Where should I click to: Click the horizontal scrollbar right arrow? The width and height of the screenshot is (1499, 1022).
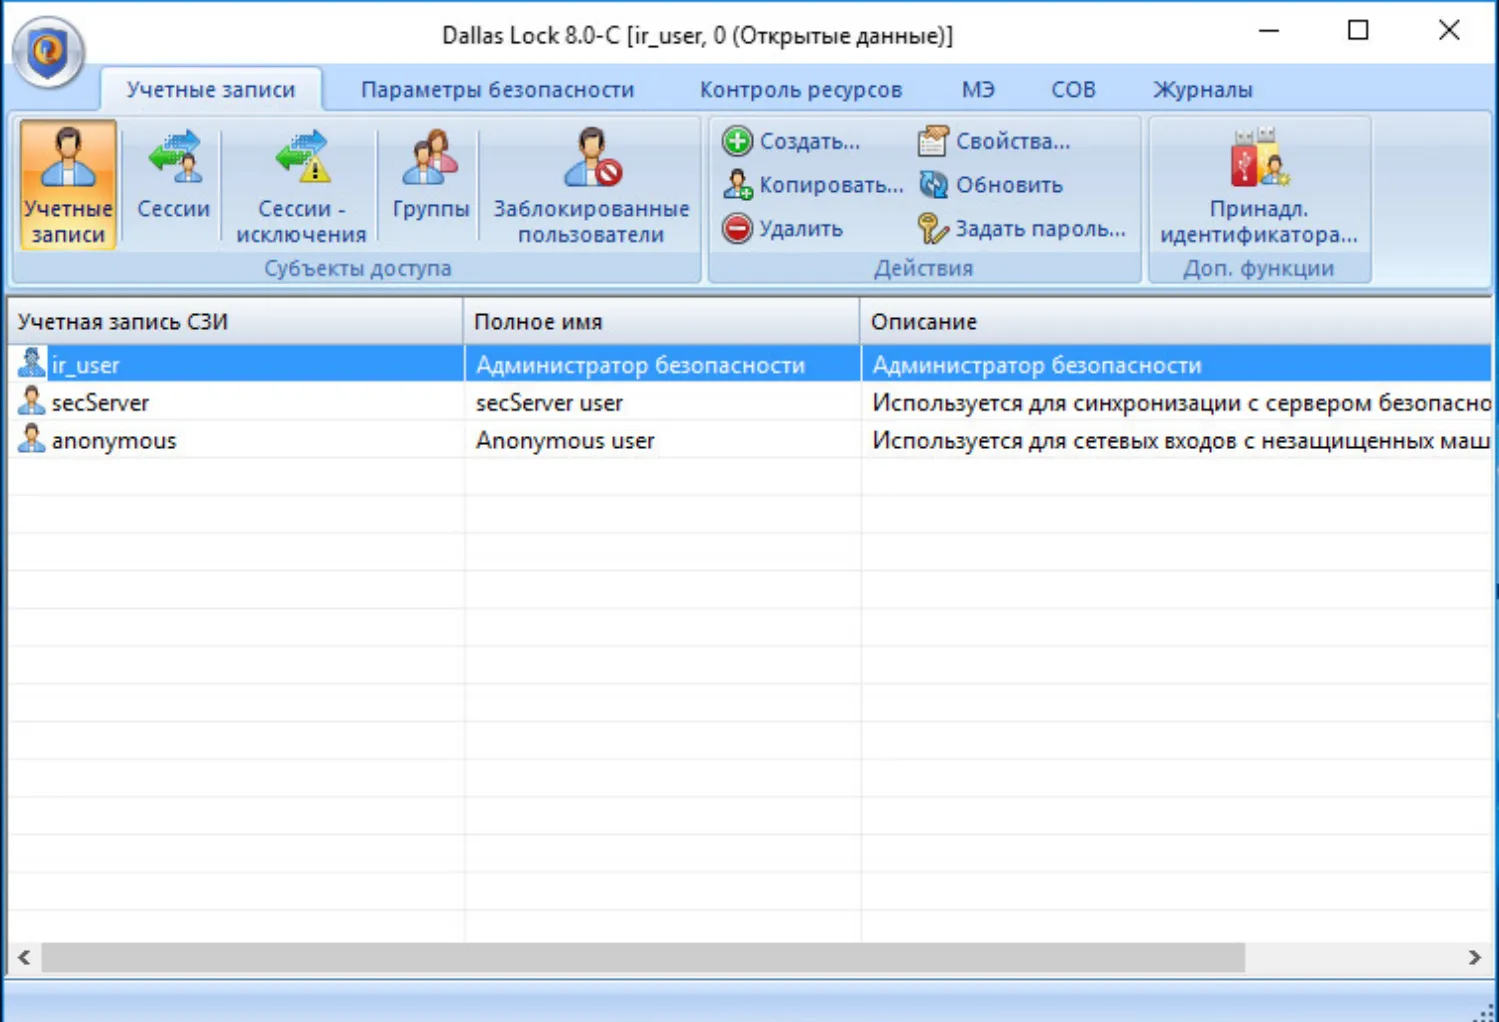tap(1474, 957)
